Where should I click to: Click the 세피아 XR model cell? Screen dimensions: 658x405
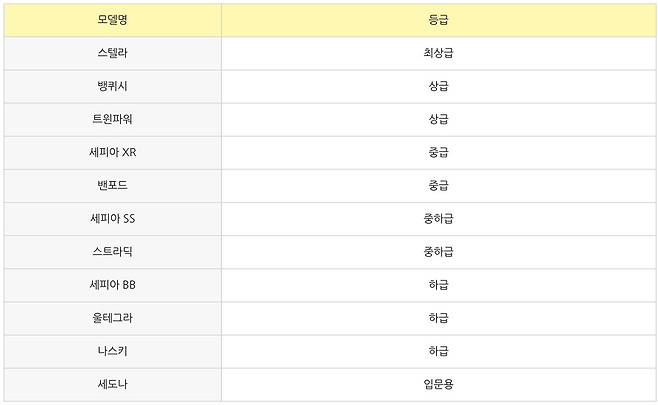tap(112, 152)
